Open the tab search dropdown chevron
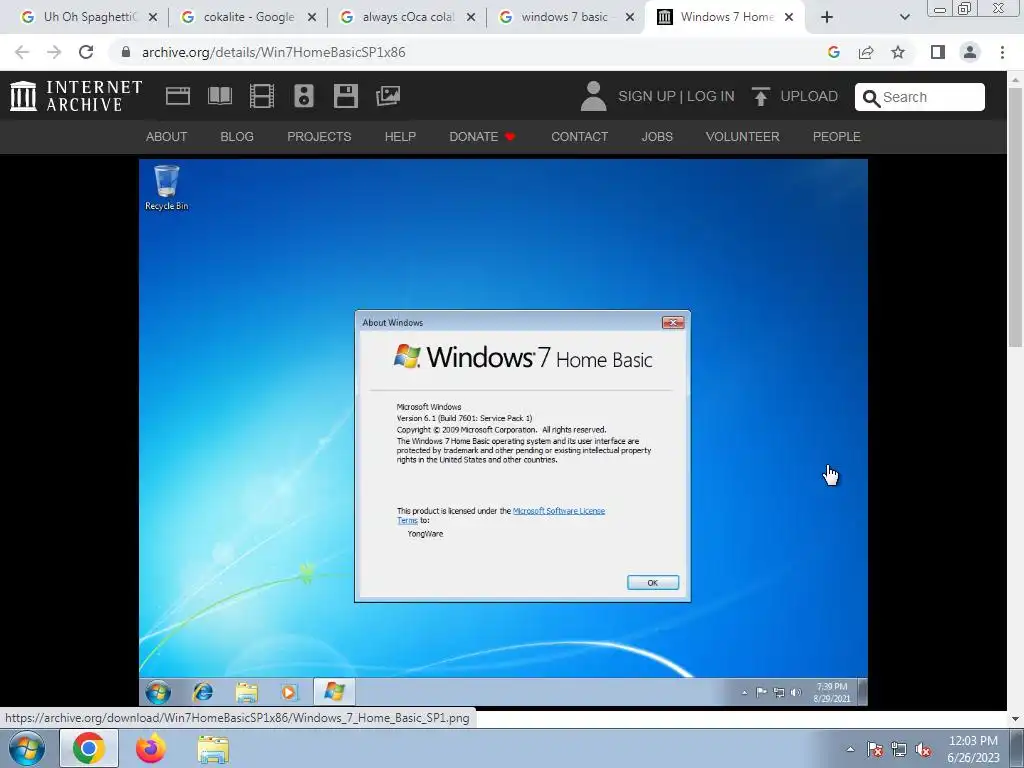 pyautogui.click(x=904, y=17)
